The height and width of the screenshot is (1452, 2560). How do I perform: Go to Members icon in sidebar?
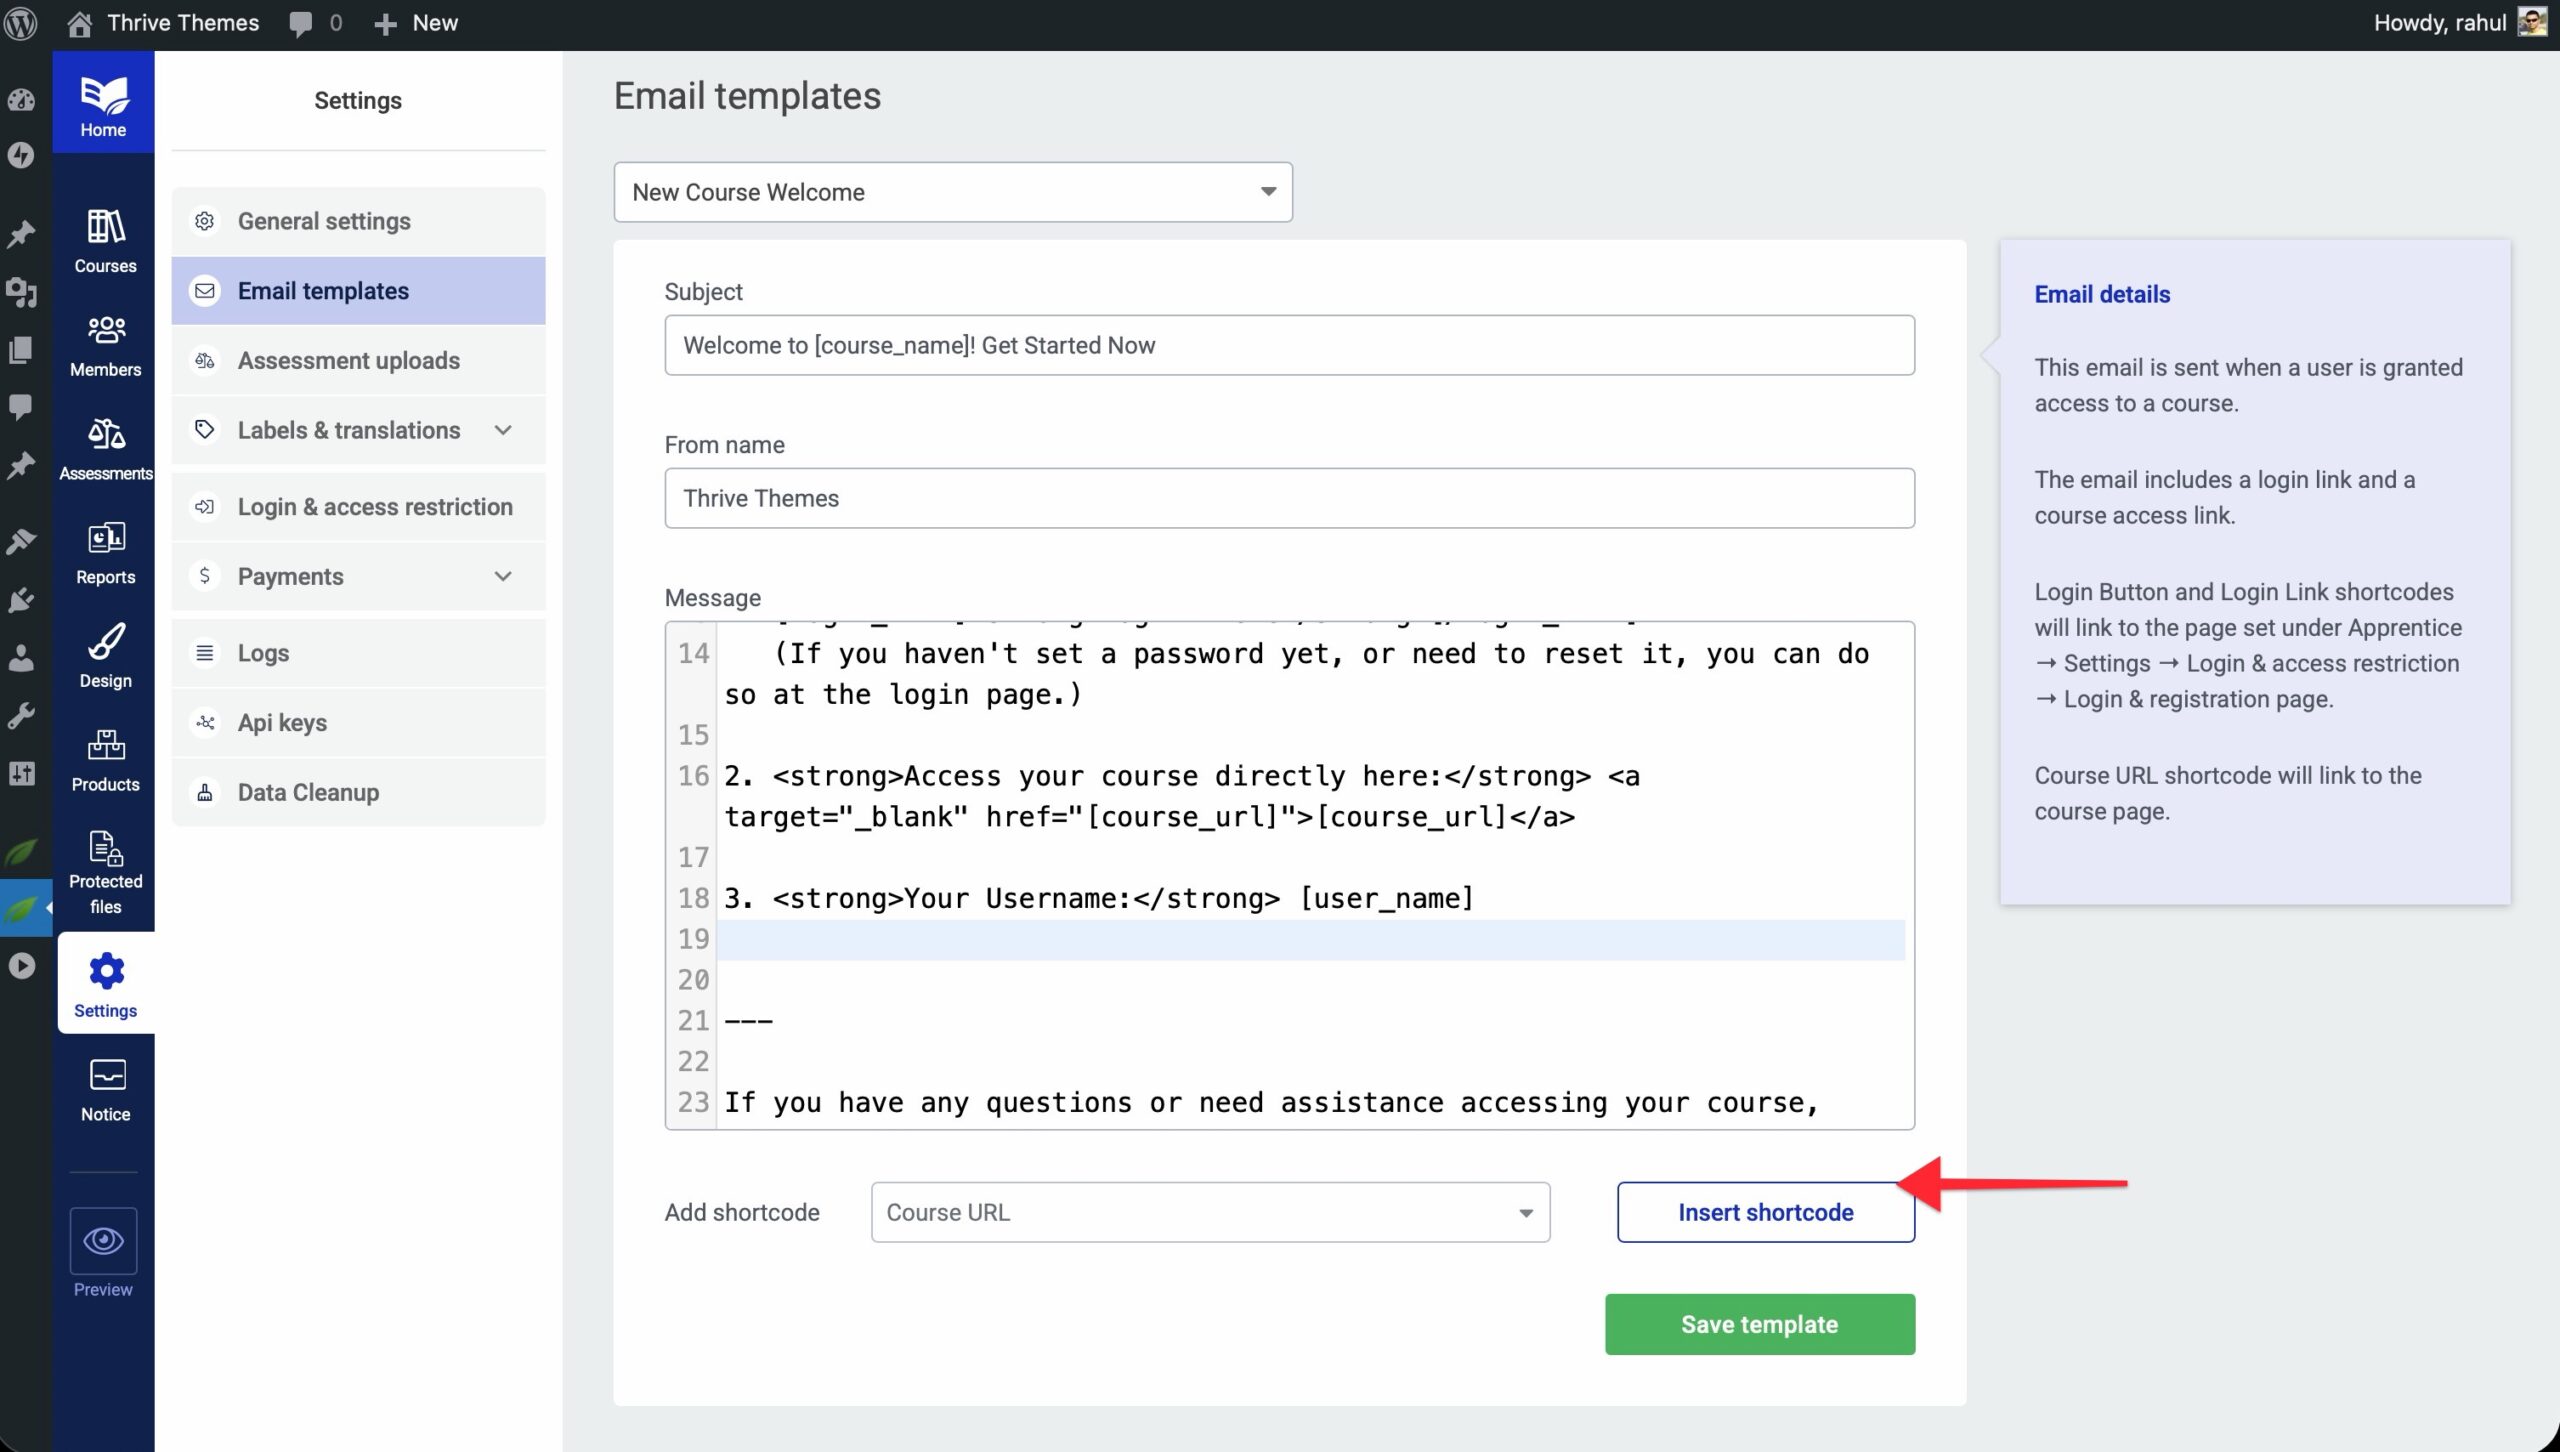point(105,331)
